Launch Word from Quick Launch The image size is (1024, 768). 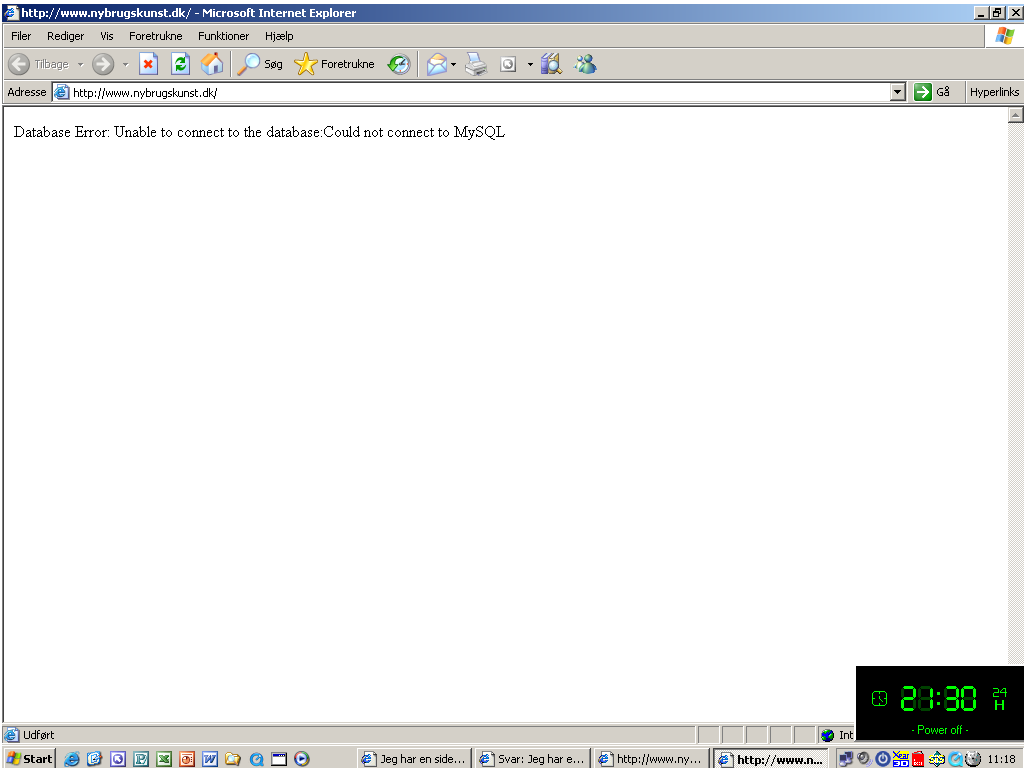tap(210, 759)
